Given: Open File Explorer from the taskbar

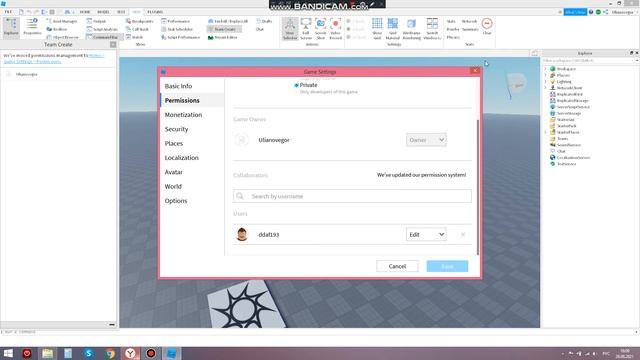Looking at the screenshot, I should pyautogui.click(x=47, y=353).
